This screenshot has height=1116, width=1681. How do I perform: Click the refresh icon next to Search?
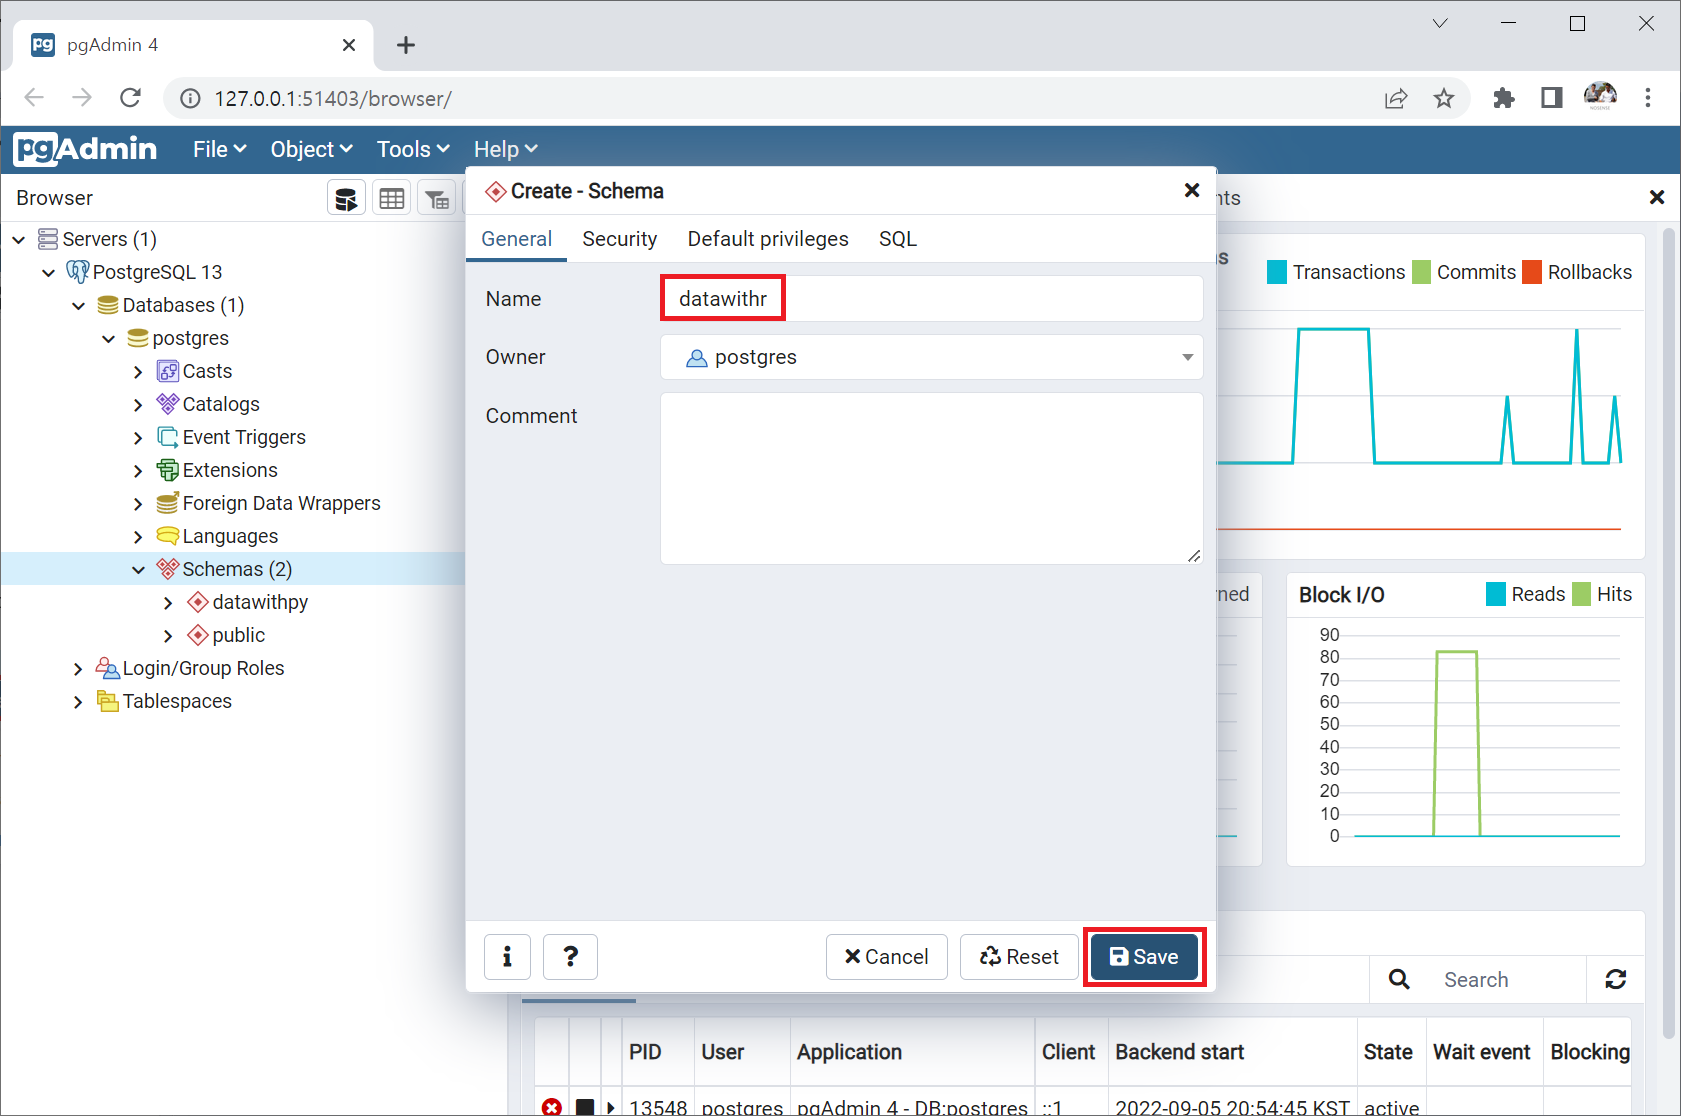[x=1616, y=979]
